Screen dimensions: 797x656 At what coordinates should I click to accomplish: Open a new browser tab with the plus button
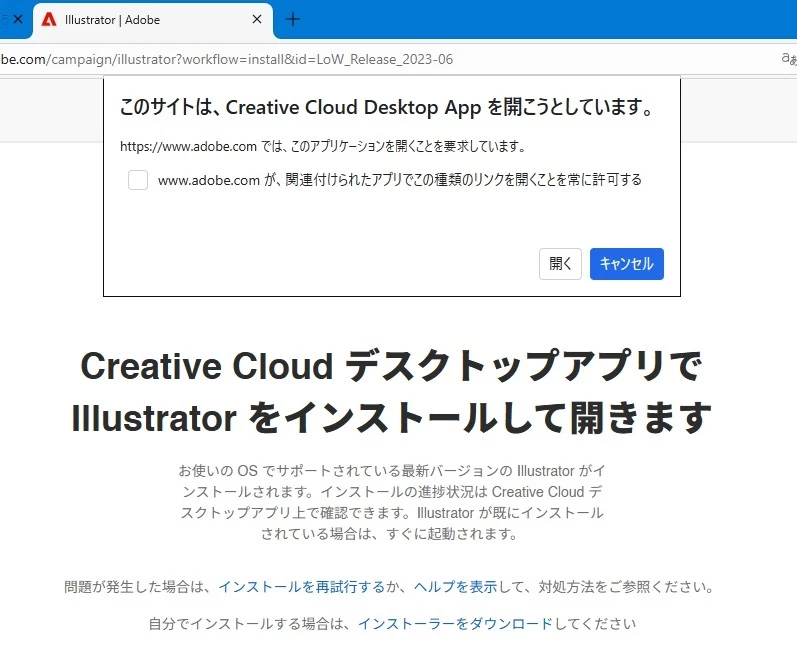pos(293,19)
